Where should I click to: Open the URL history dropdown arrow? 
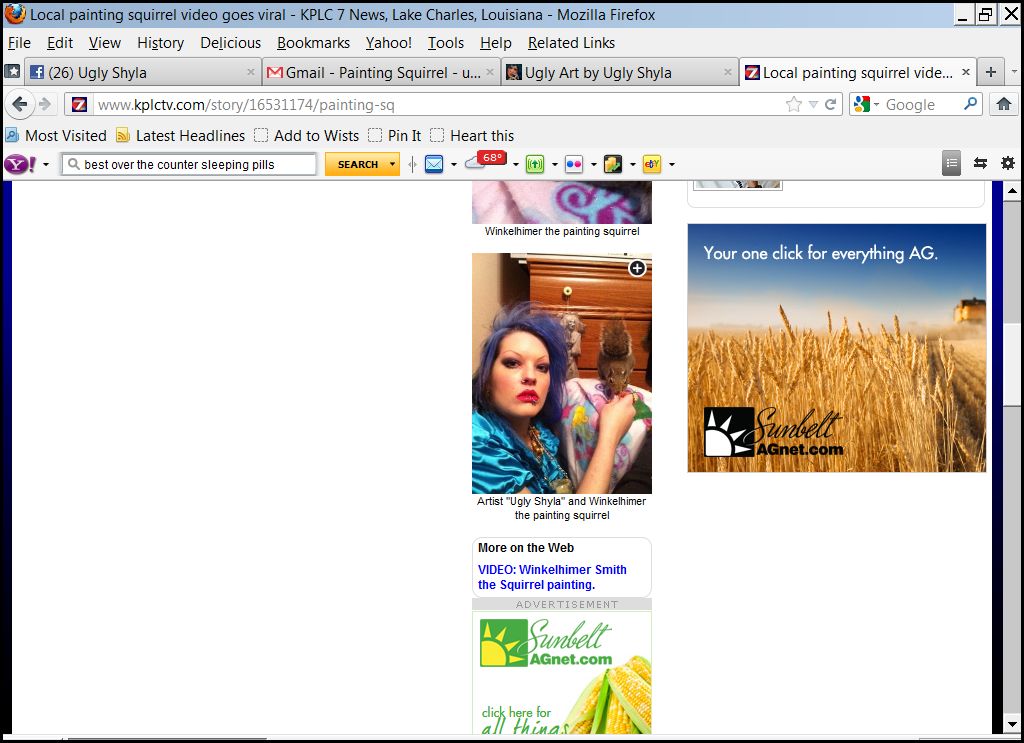813,104
